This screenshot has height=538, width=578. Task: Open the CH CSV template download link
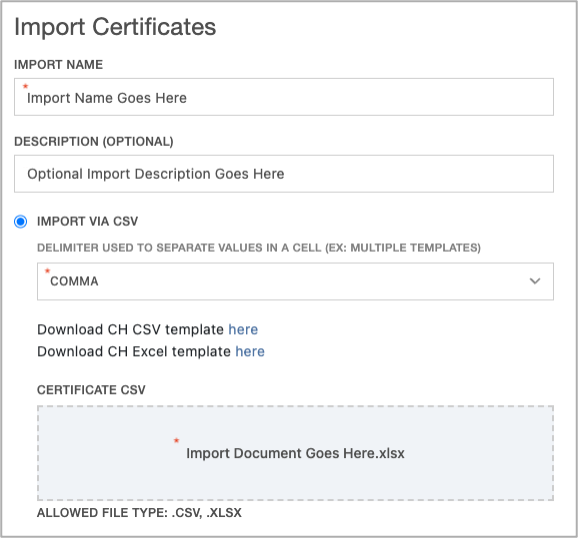tap(243, 329)
